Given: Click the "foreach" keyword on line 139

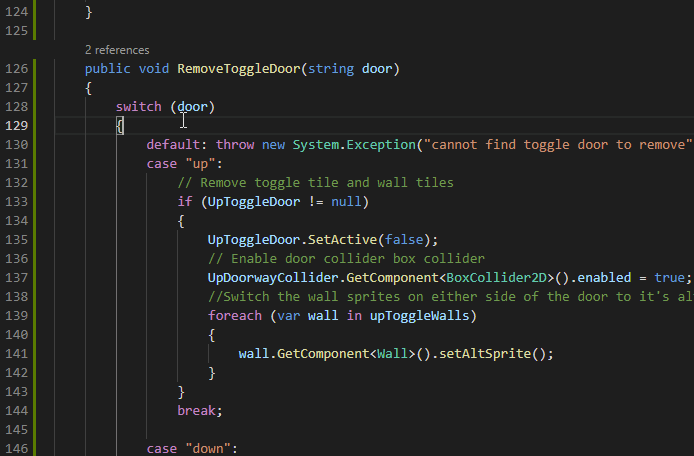Looking at the screenshot, I should 235,316.
